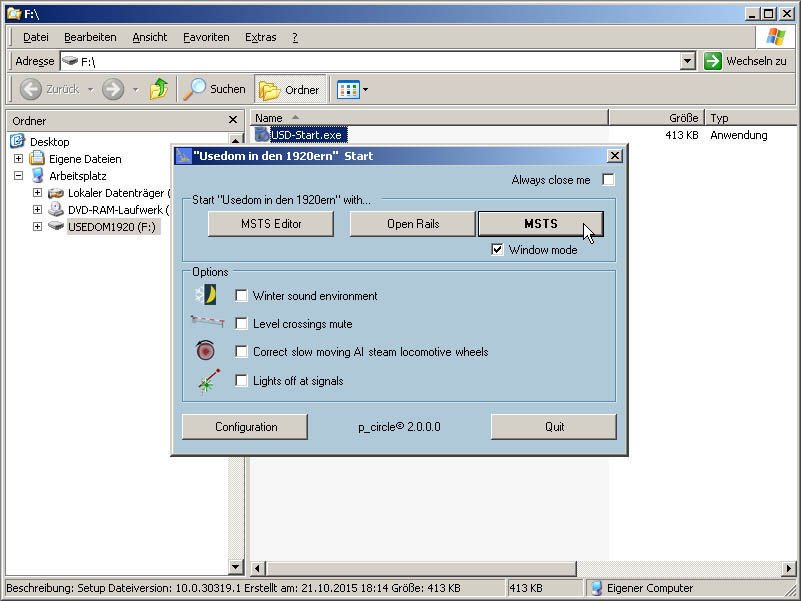Open the Suchen search tool
The width and height of the screenshot is (801, 601).
coord(214,89)
